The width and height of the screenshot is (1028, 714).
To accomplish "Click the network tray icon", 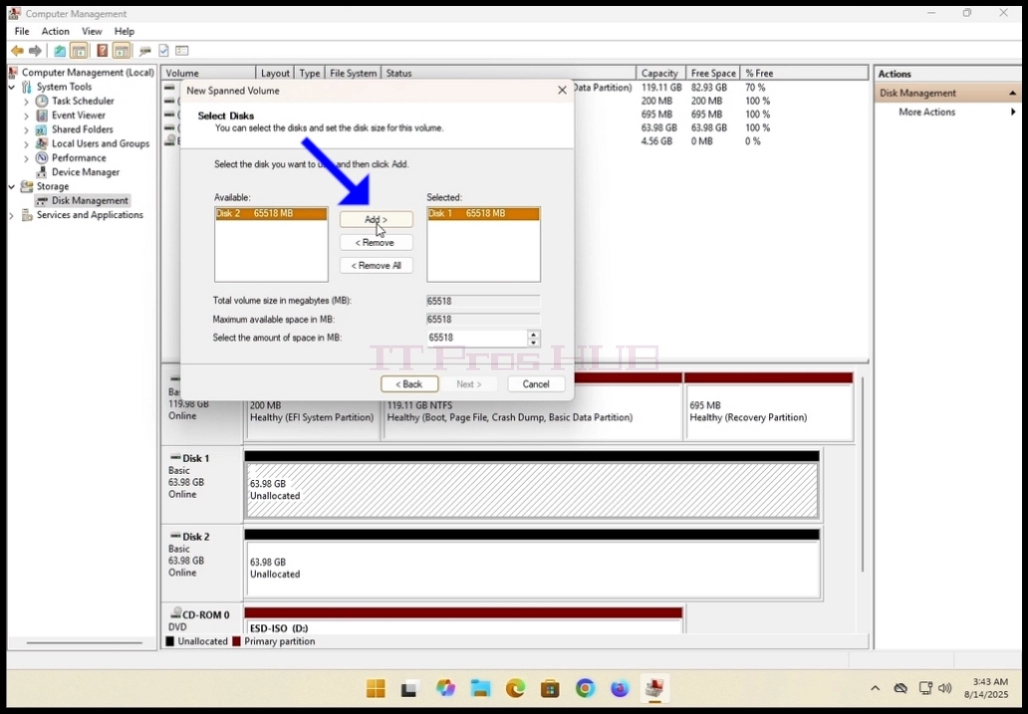I will point(925,688).
